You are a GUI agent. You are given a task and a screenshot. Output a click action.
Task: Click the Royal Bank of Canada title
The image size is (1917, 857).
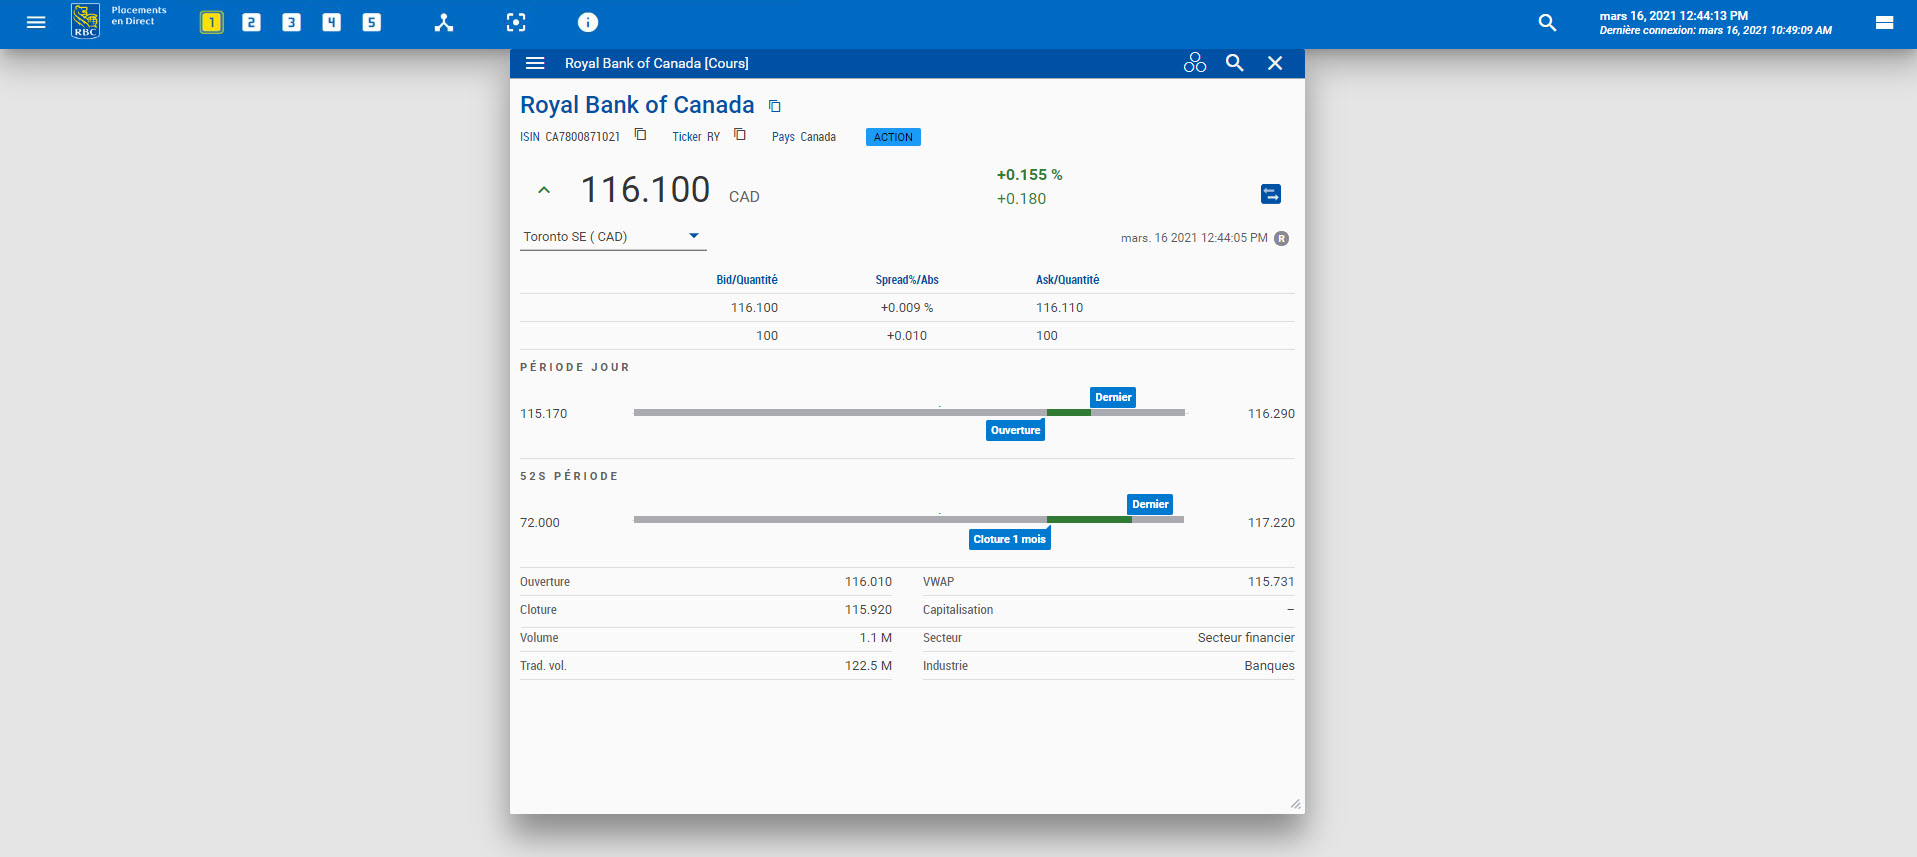coord(637,105)
